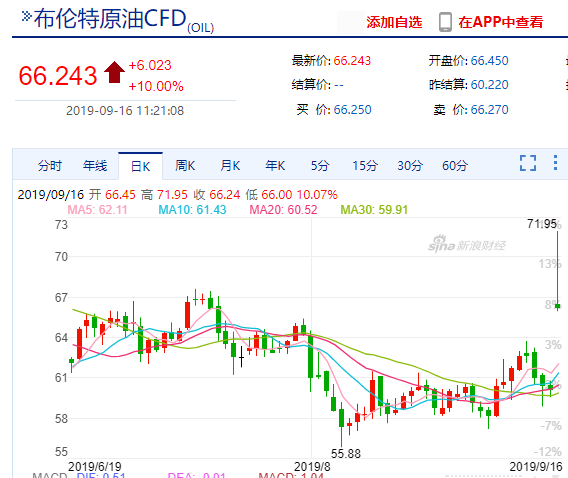Viewport: 568px width, 478px height.
Task: Click the 71.95 high price annotation
Action: [542, 224]
